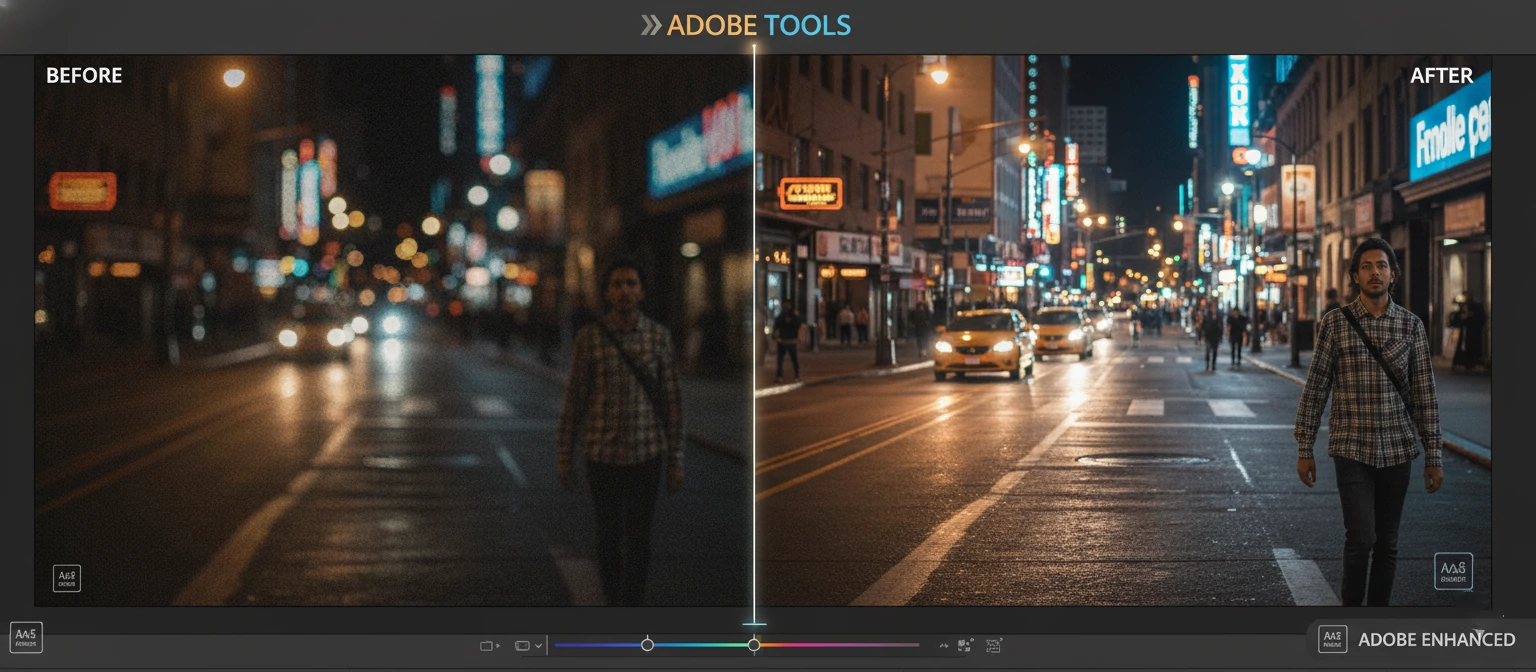Screen dimensions: 1536x672
Task: Click the display preview icon beside the gradient slider
Action: (x=522, y=645)
